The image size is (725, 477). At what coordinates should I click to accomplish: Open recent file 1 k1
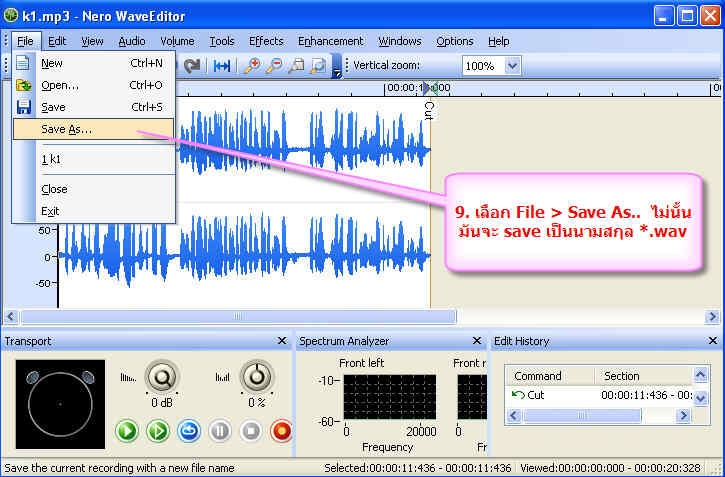(94, 160)
